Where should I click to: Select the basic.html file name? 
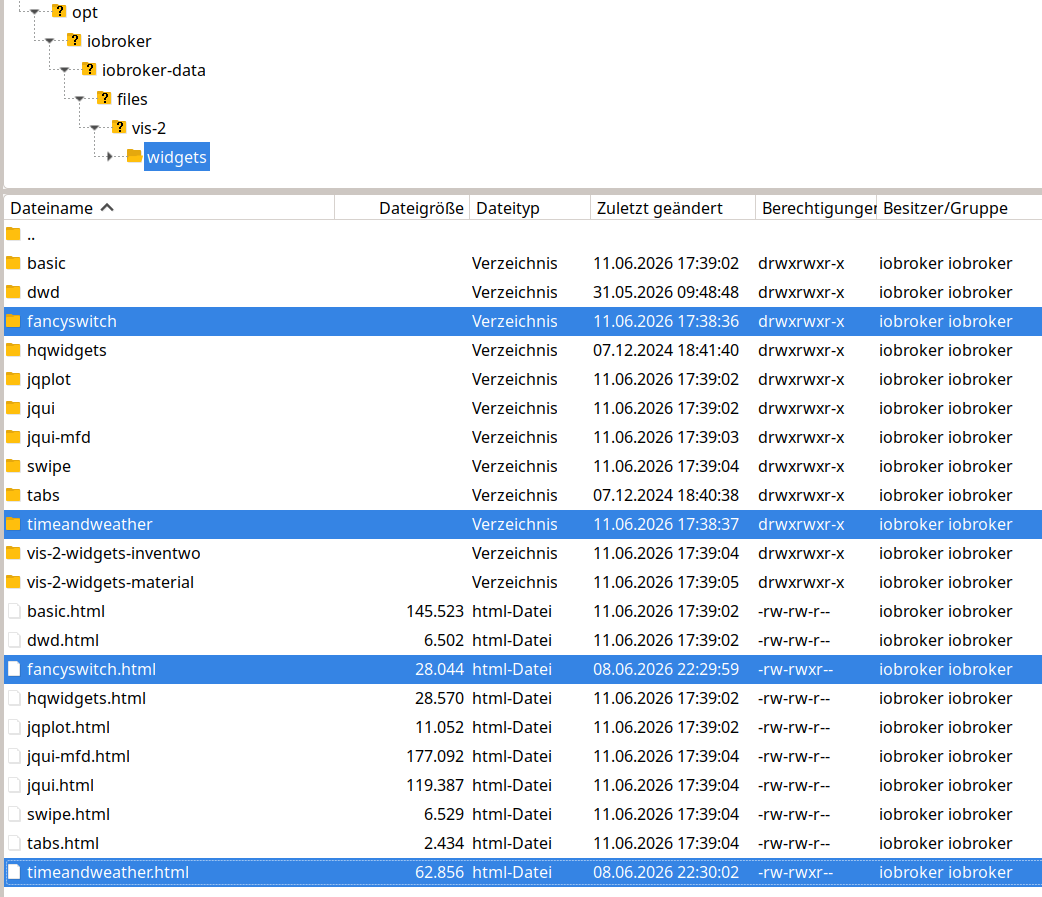coord(66,611)
